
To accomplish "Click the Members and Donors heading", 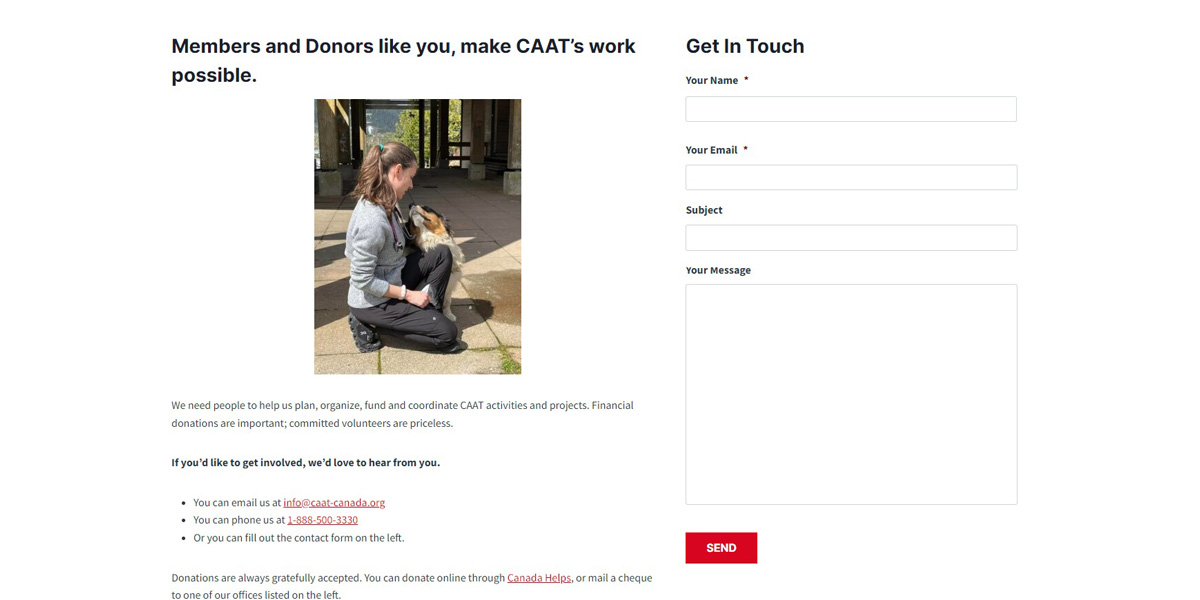I will (403, 60).
